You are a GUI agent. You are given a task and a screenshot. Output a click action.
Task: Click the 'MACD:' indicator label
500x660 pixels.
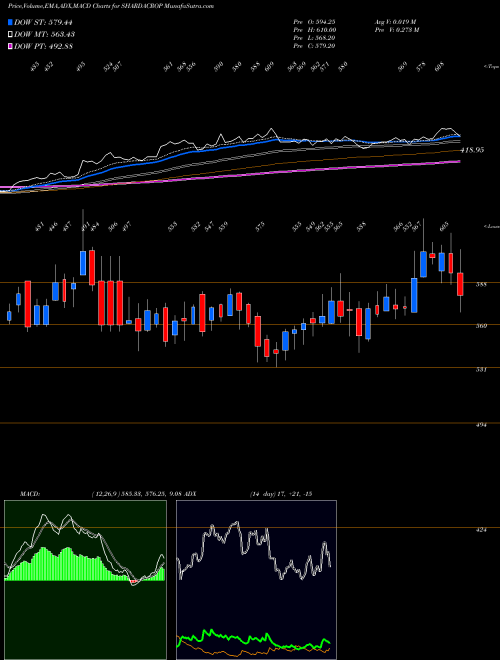29,494
